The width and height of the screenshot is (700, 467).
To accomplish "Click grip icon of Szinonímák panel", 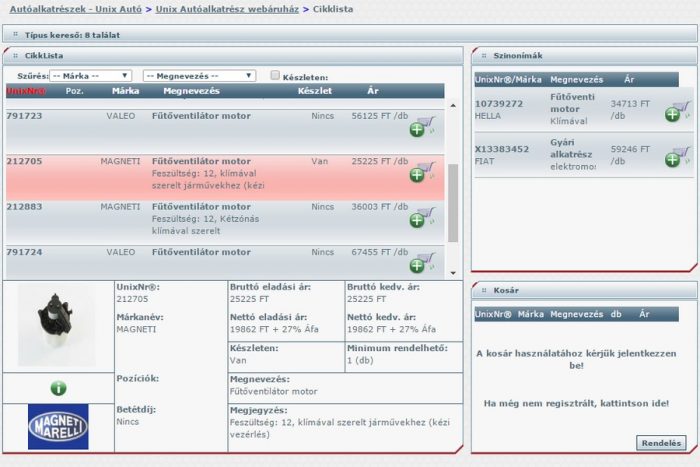I will (x=484, y=56).
